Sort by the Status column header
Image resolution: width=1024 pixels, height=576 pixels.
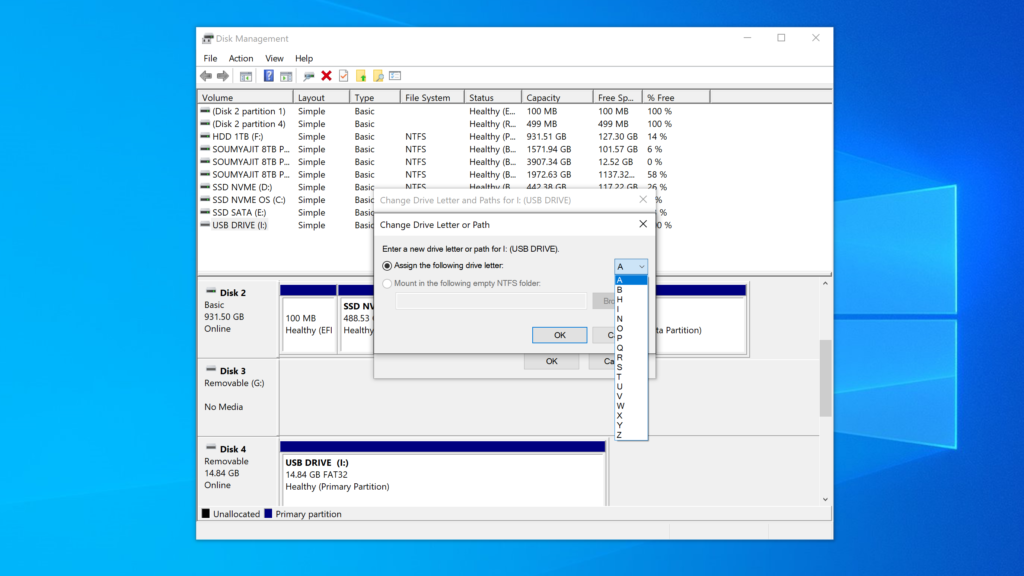tap(493, 97)
